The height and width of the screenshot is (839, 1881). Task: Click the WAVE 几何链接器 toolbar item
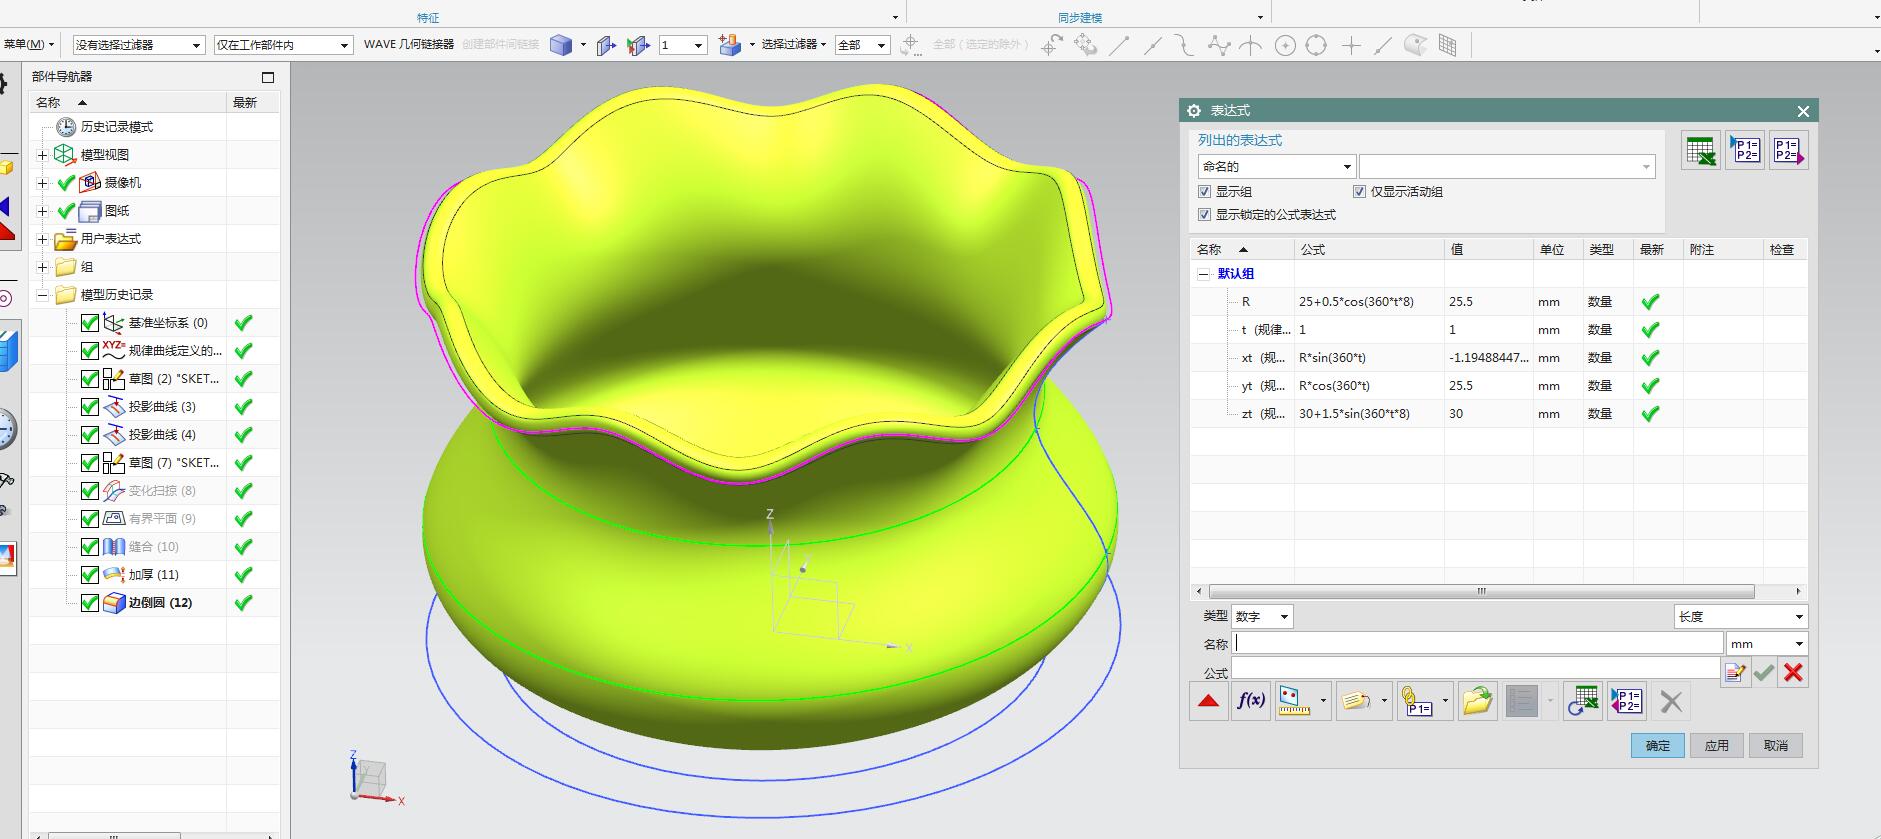[x=408, y=45]
